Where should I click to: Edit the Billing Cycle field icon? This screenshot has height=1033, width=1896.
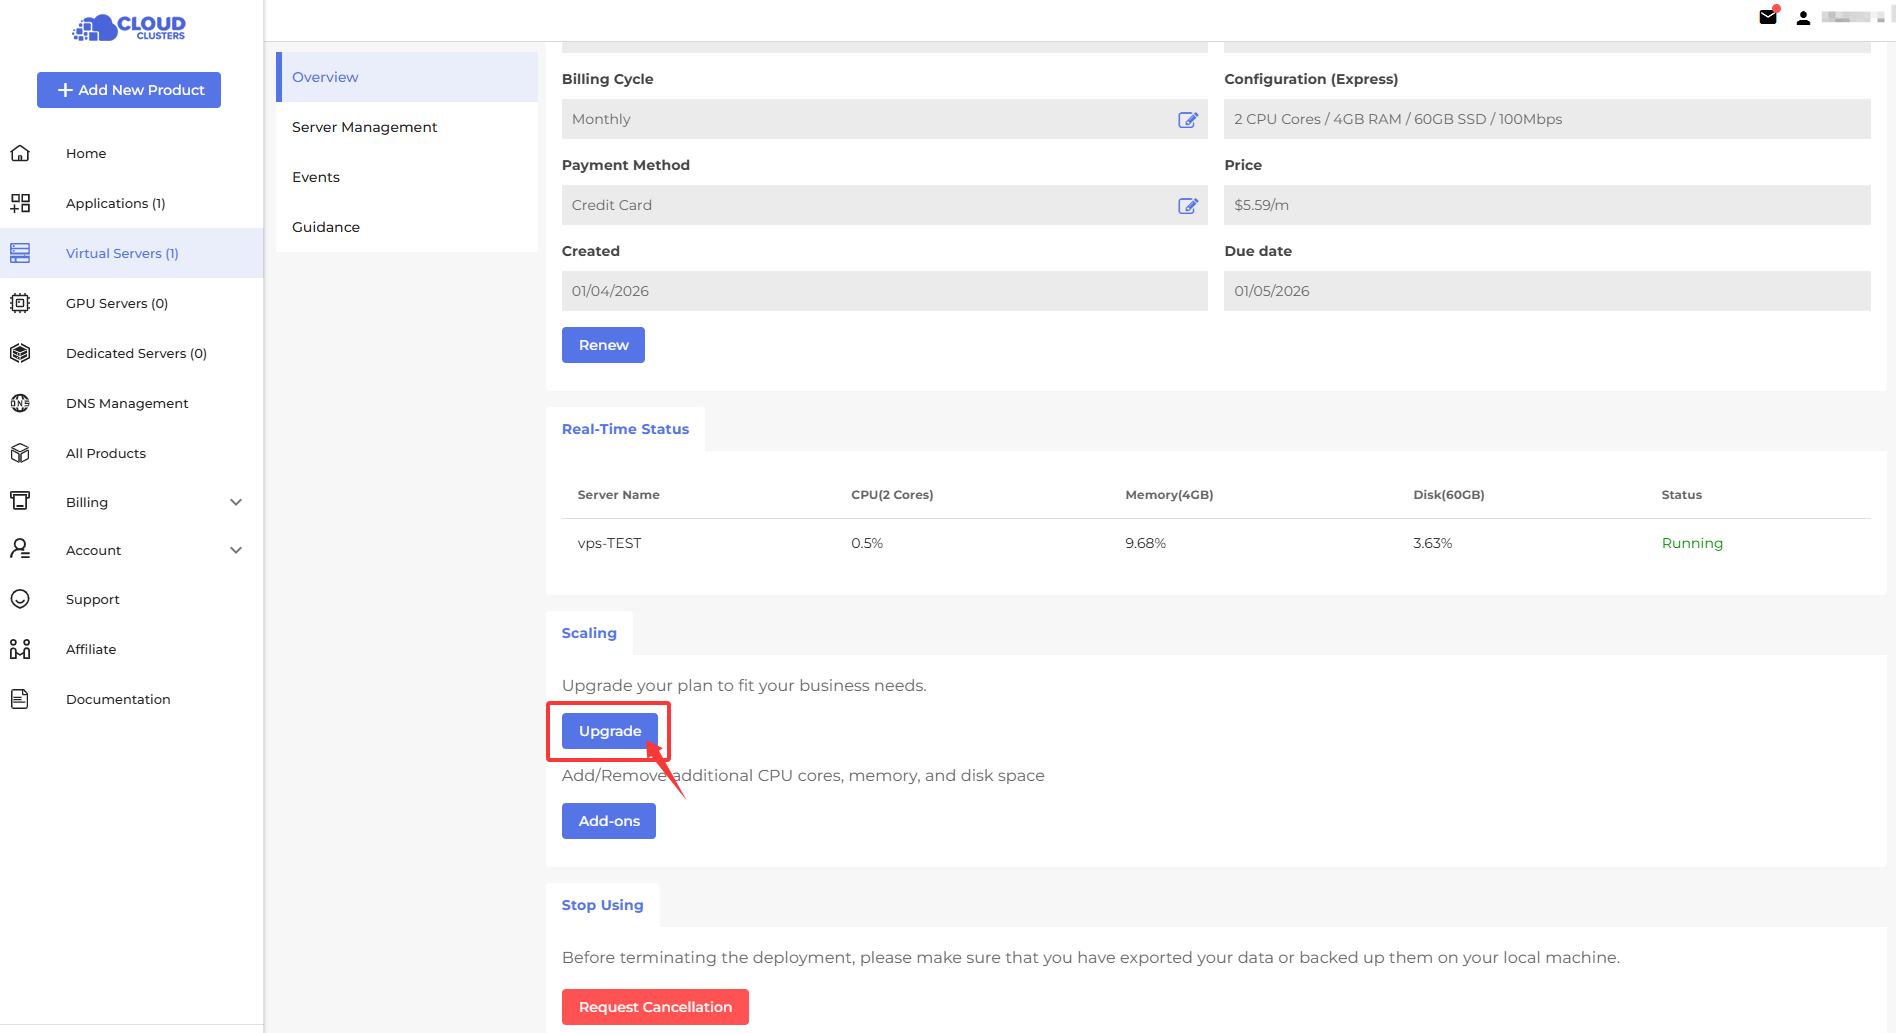point(1187,120)
